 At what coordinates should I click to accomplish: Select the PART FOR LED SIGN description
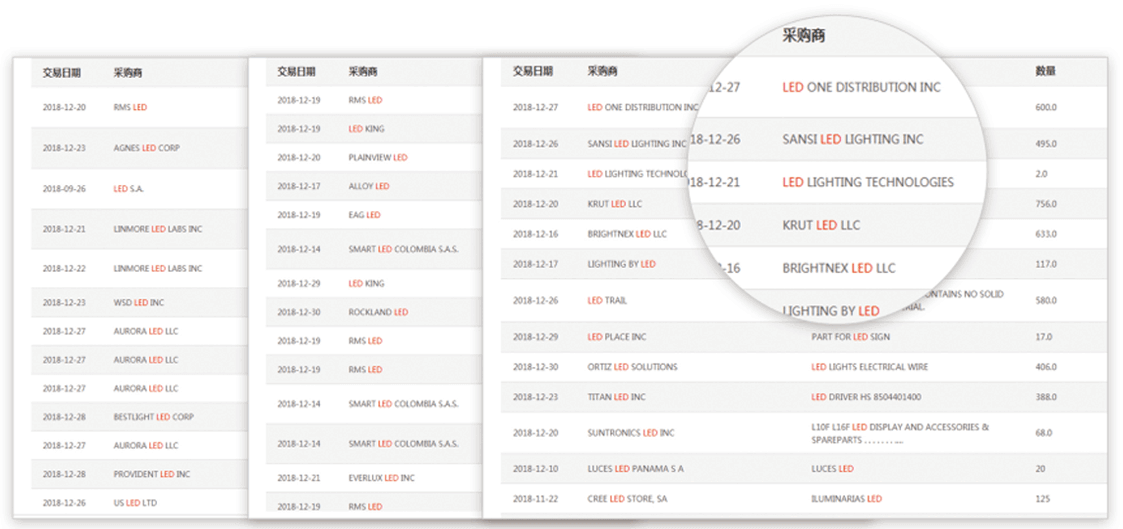click(x=853, y=337)
